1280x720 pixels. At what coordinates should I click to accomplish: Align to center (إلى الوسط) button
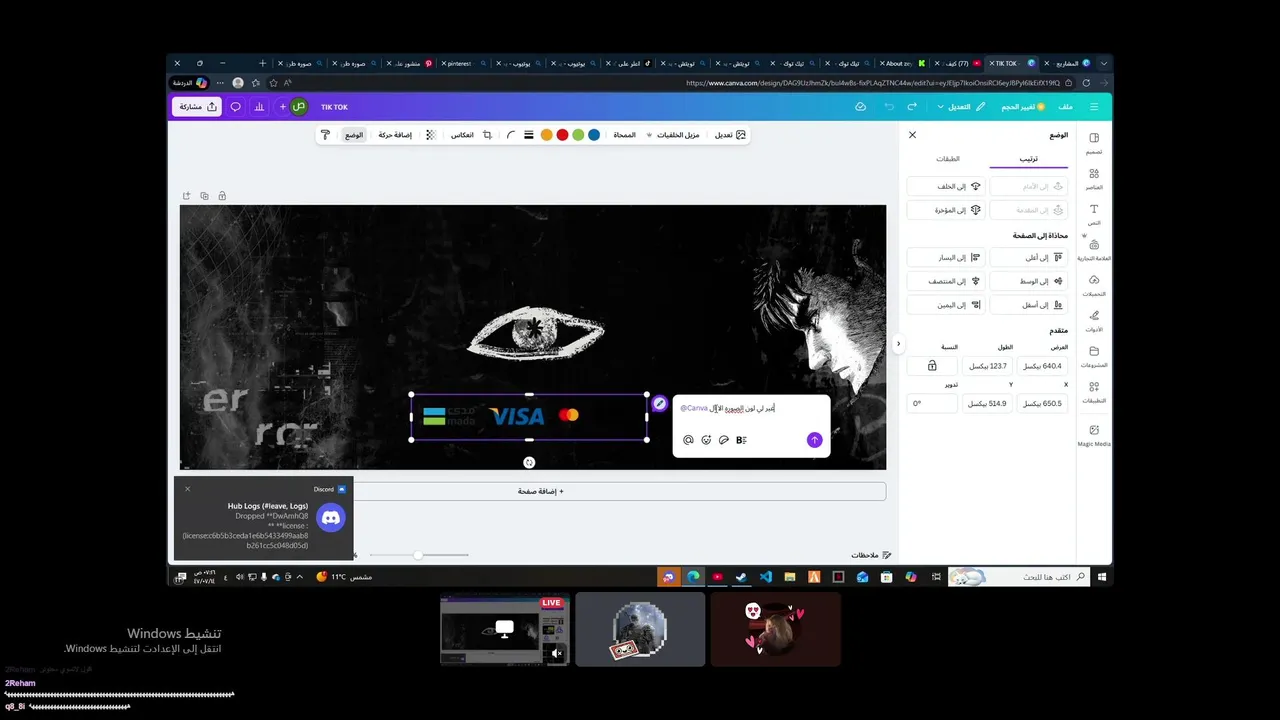click(x=1028, y=281)
